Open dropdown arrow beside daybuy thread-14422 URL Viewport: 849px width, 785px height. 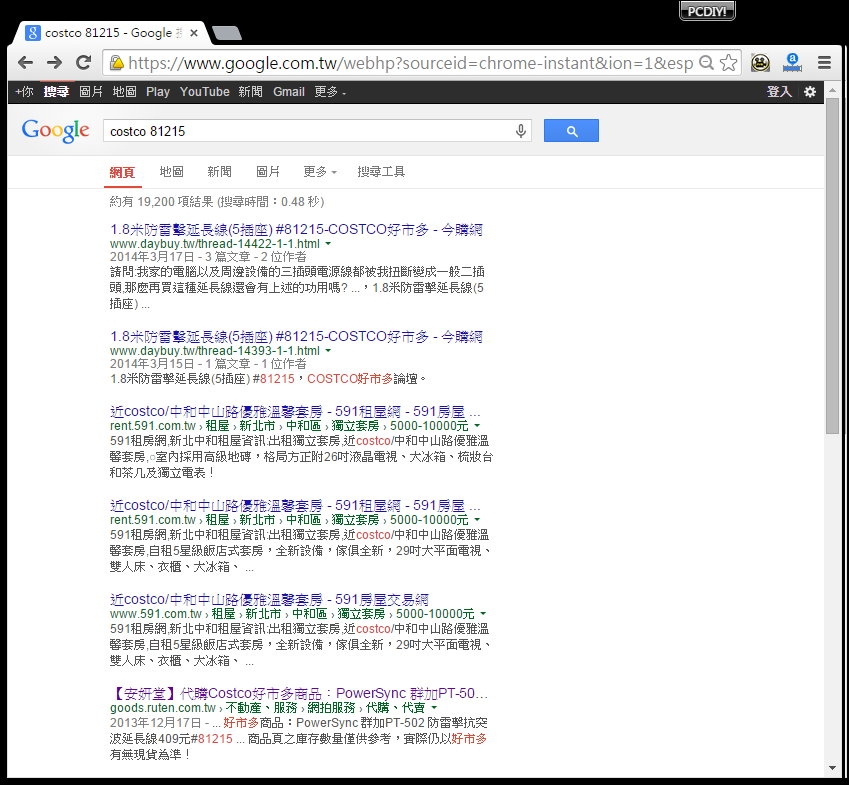328,244
